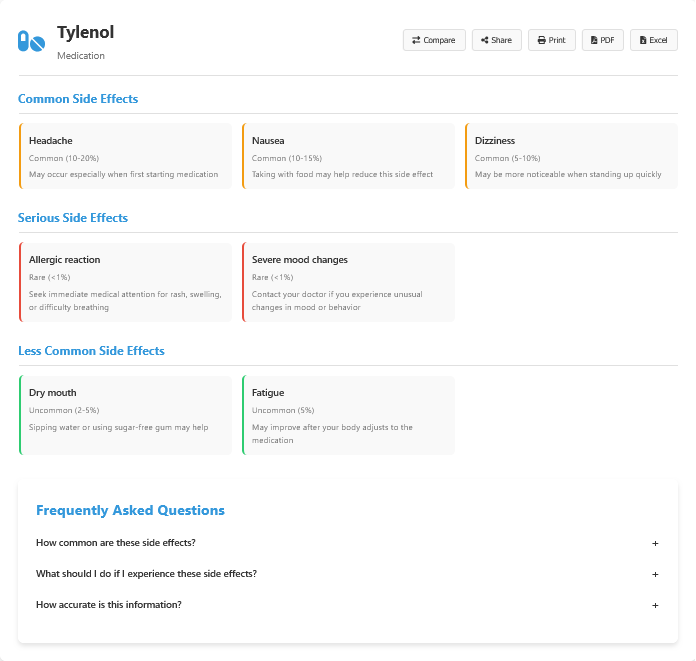Click the Serious Side Effects heading

tap(73, 218)
